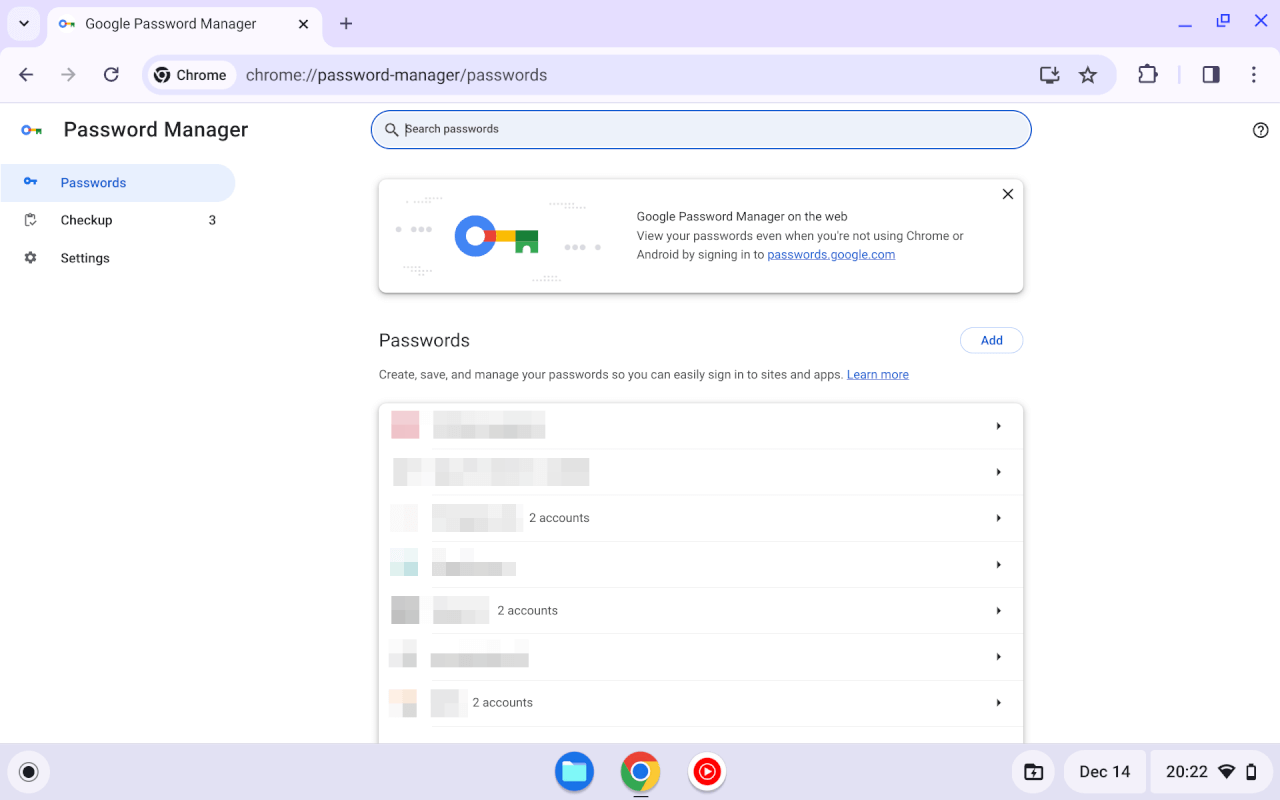The width and height of the screenshot is (1280, 800).
Task: Click the Chrome icon on the shelf
Action: (640, 772)
